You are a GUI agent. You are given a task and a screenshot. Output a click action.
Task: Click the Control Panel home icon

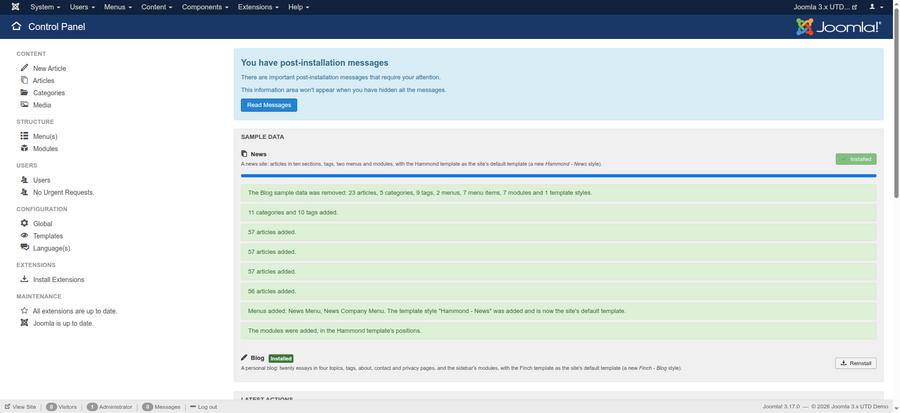tap(16, 26)
